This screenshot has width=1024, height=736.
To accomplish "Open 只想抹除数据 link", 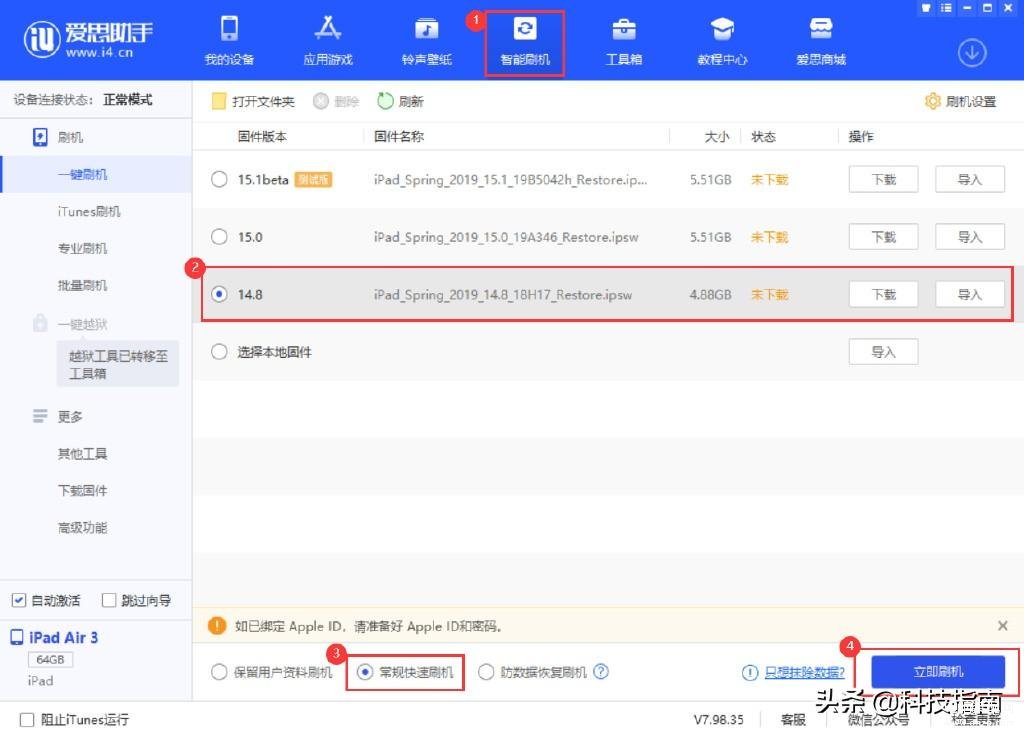I will [x=805, y=672].
